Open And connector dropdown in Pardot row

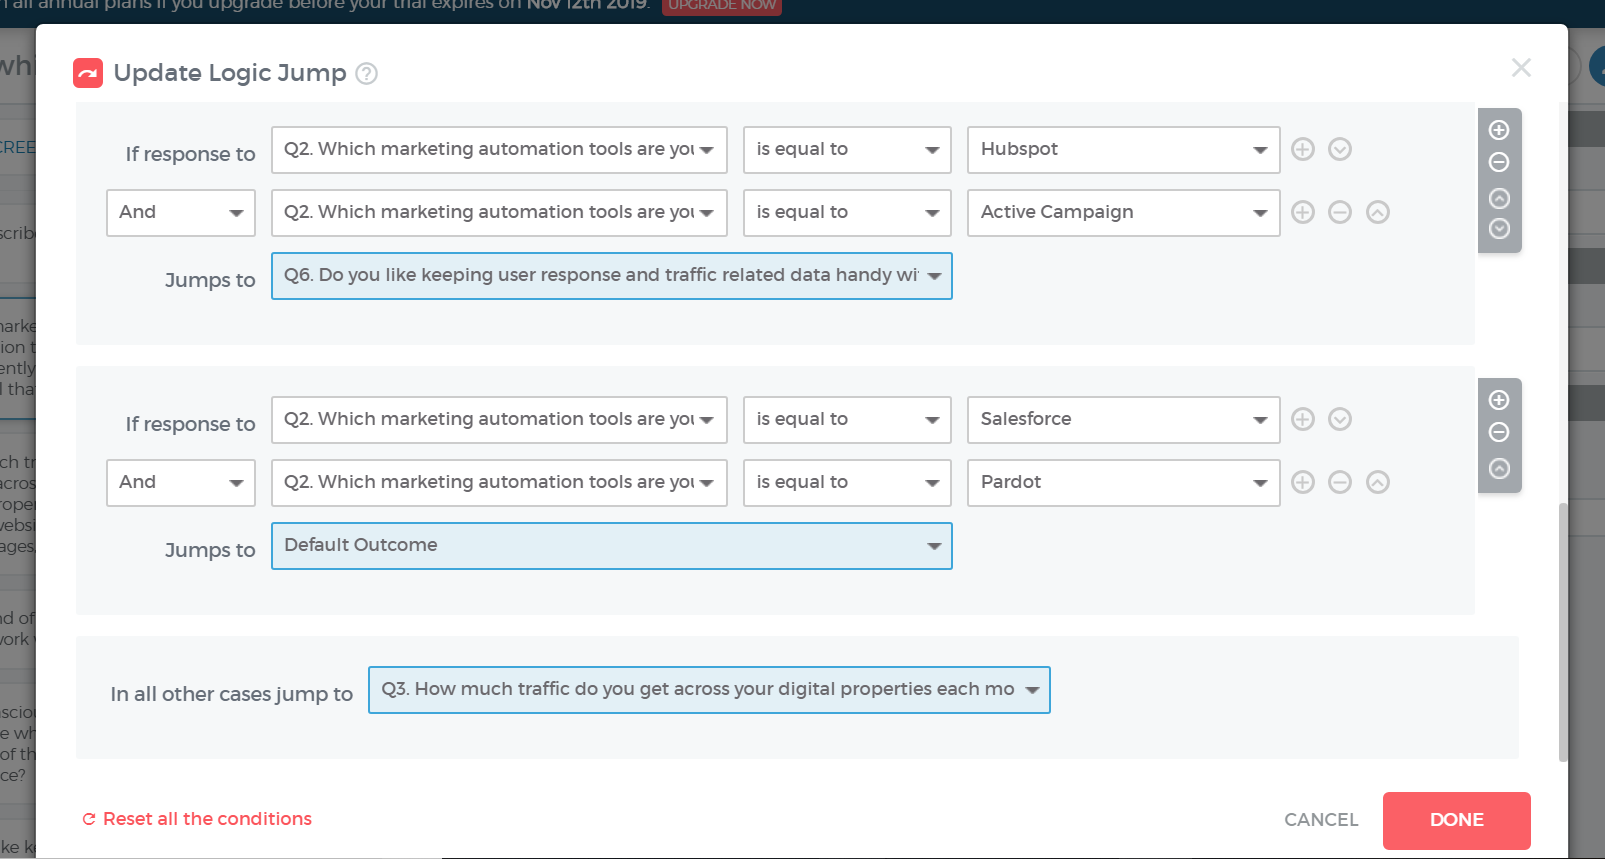(181, 483)
